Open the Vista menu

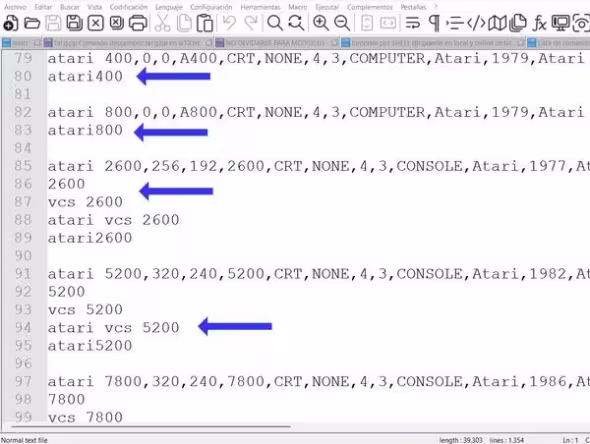coord(94,7)
